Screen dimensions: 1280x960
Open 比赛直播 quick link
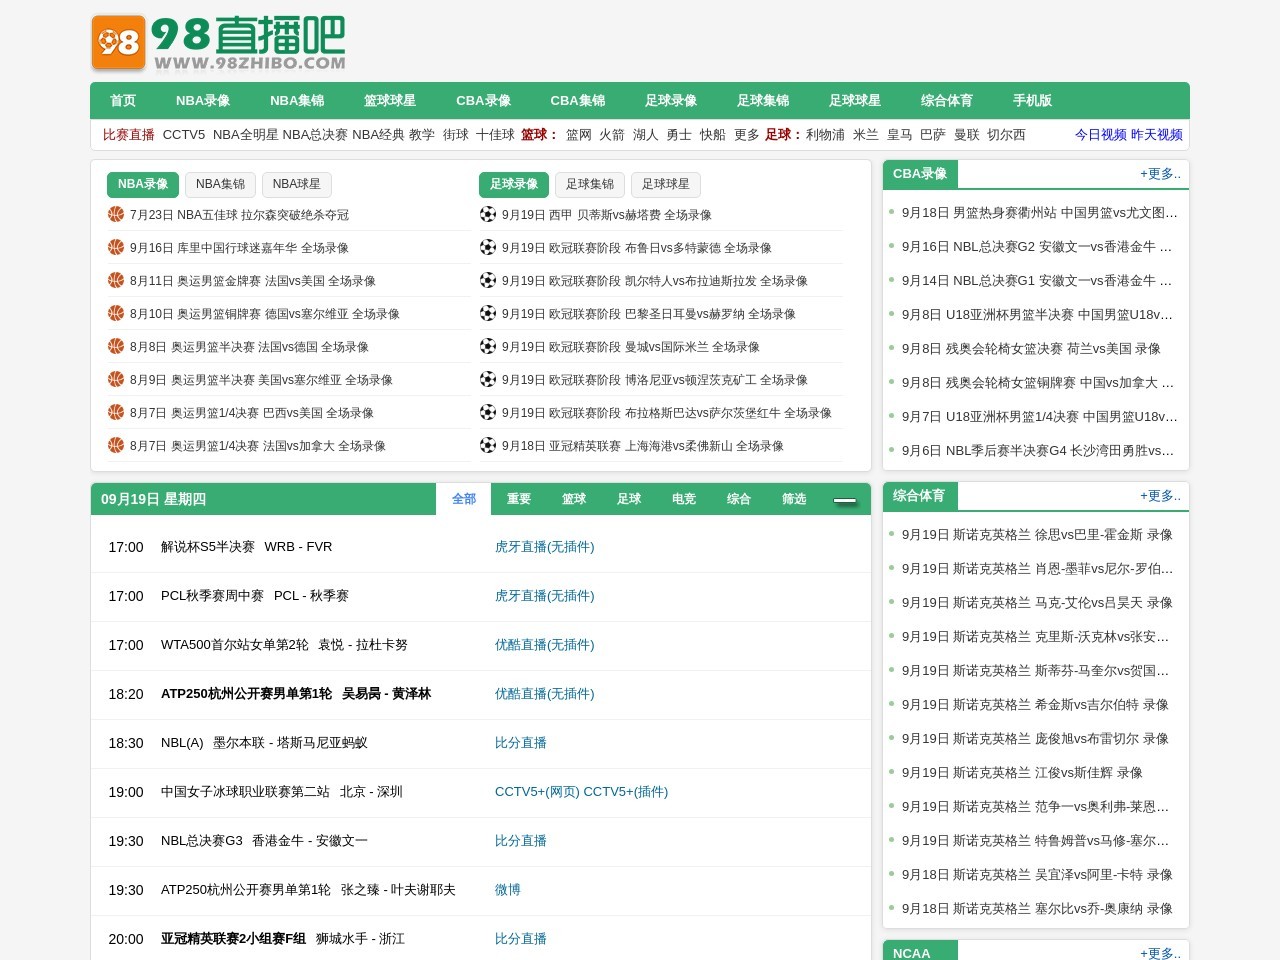[129, 135]
